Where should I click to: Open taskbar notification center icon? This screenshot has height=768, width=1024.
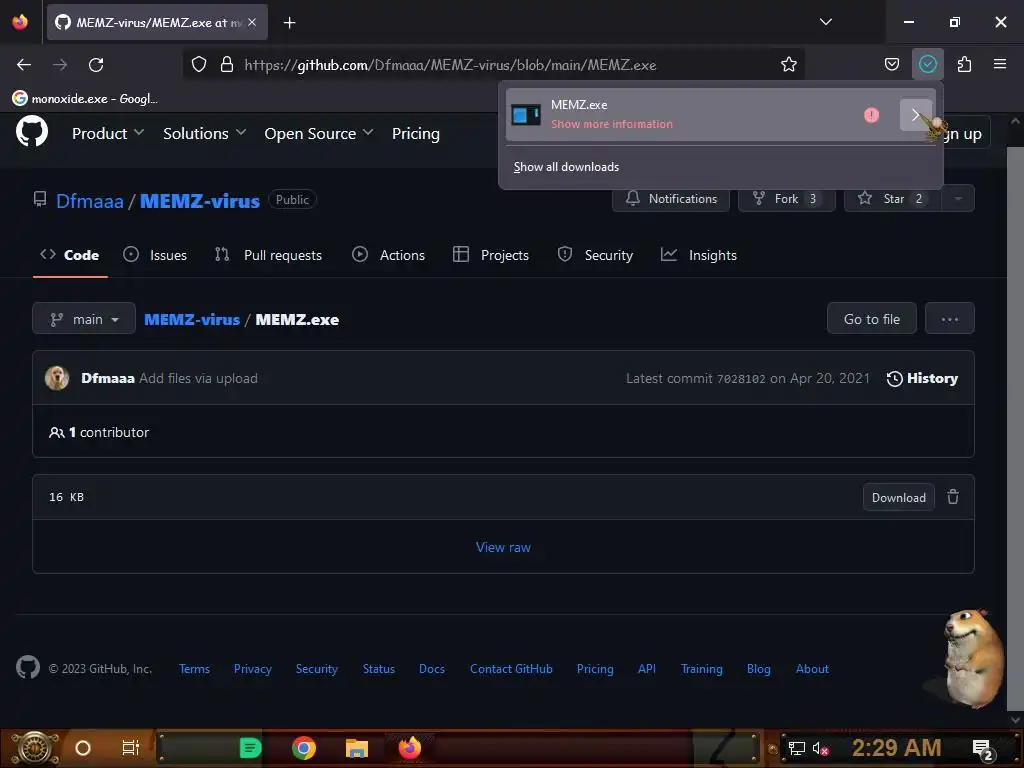tap(982, 748)
